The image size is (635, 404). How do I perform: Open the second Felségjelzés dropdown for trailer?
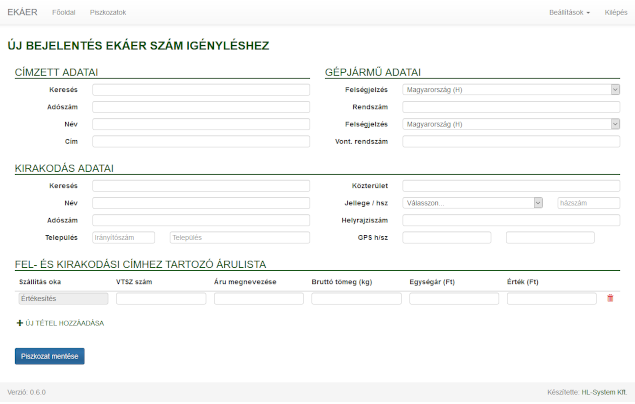coord(510,124)
